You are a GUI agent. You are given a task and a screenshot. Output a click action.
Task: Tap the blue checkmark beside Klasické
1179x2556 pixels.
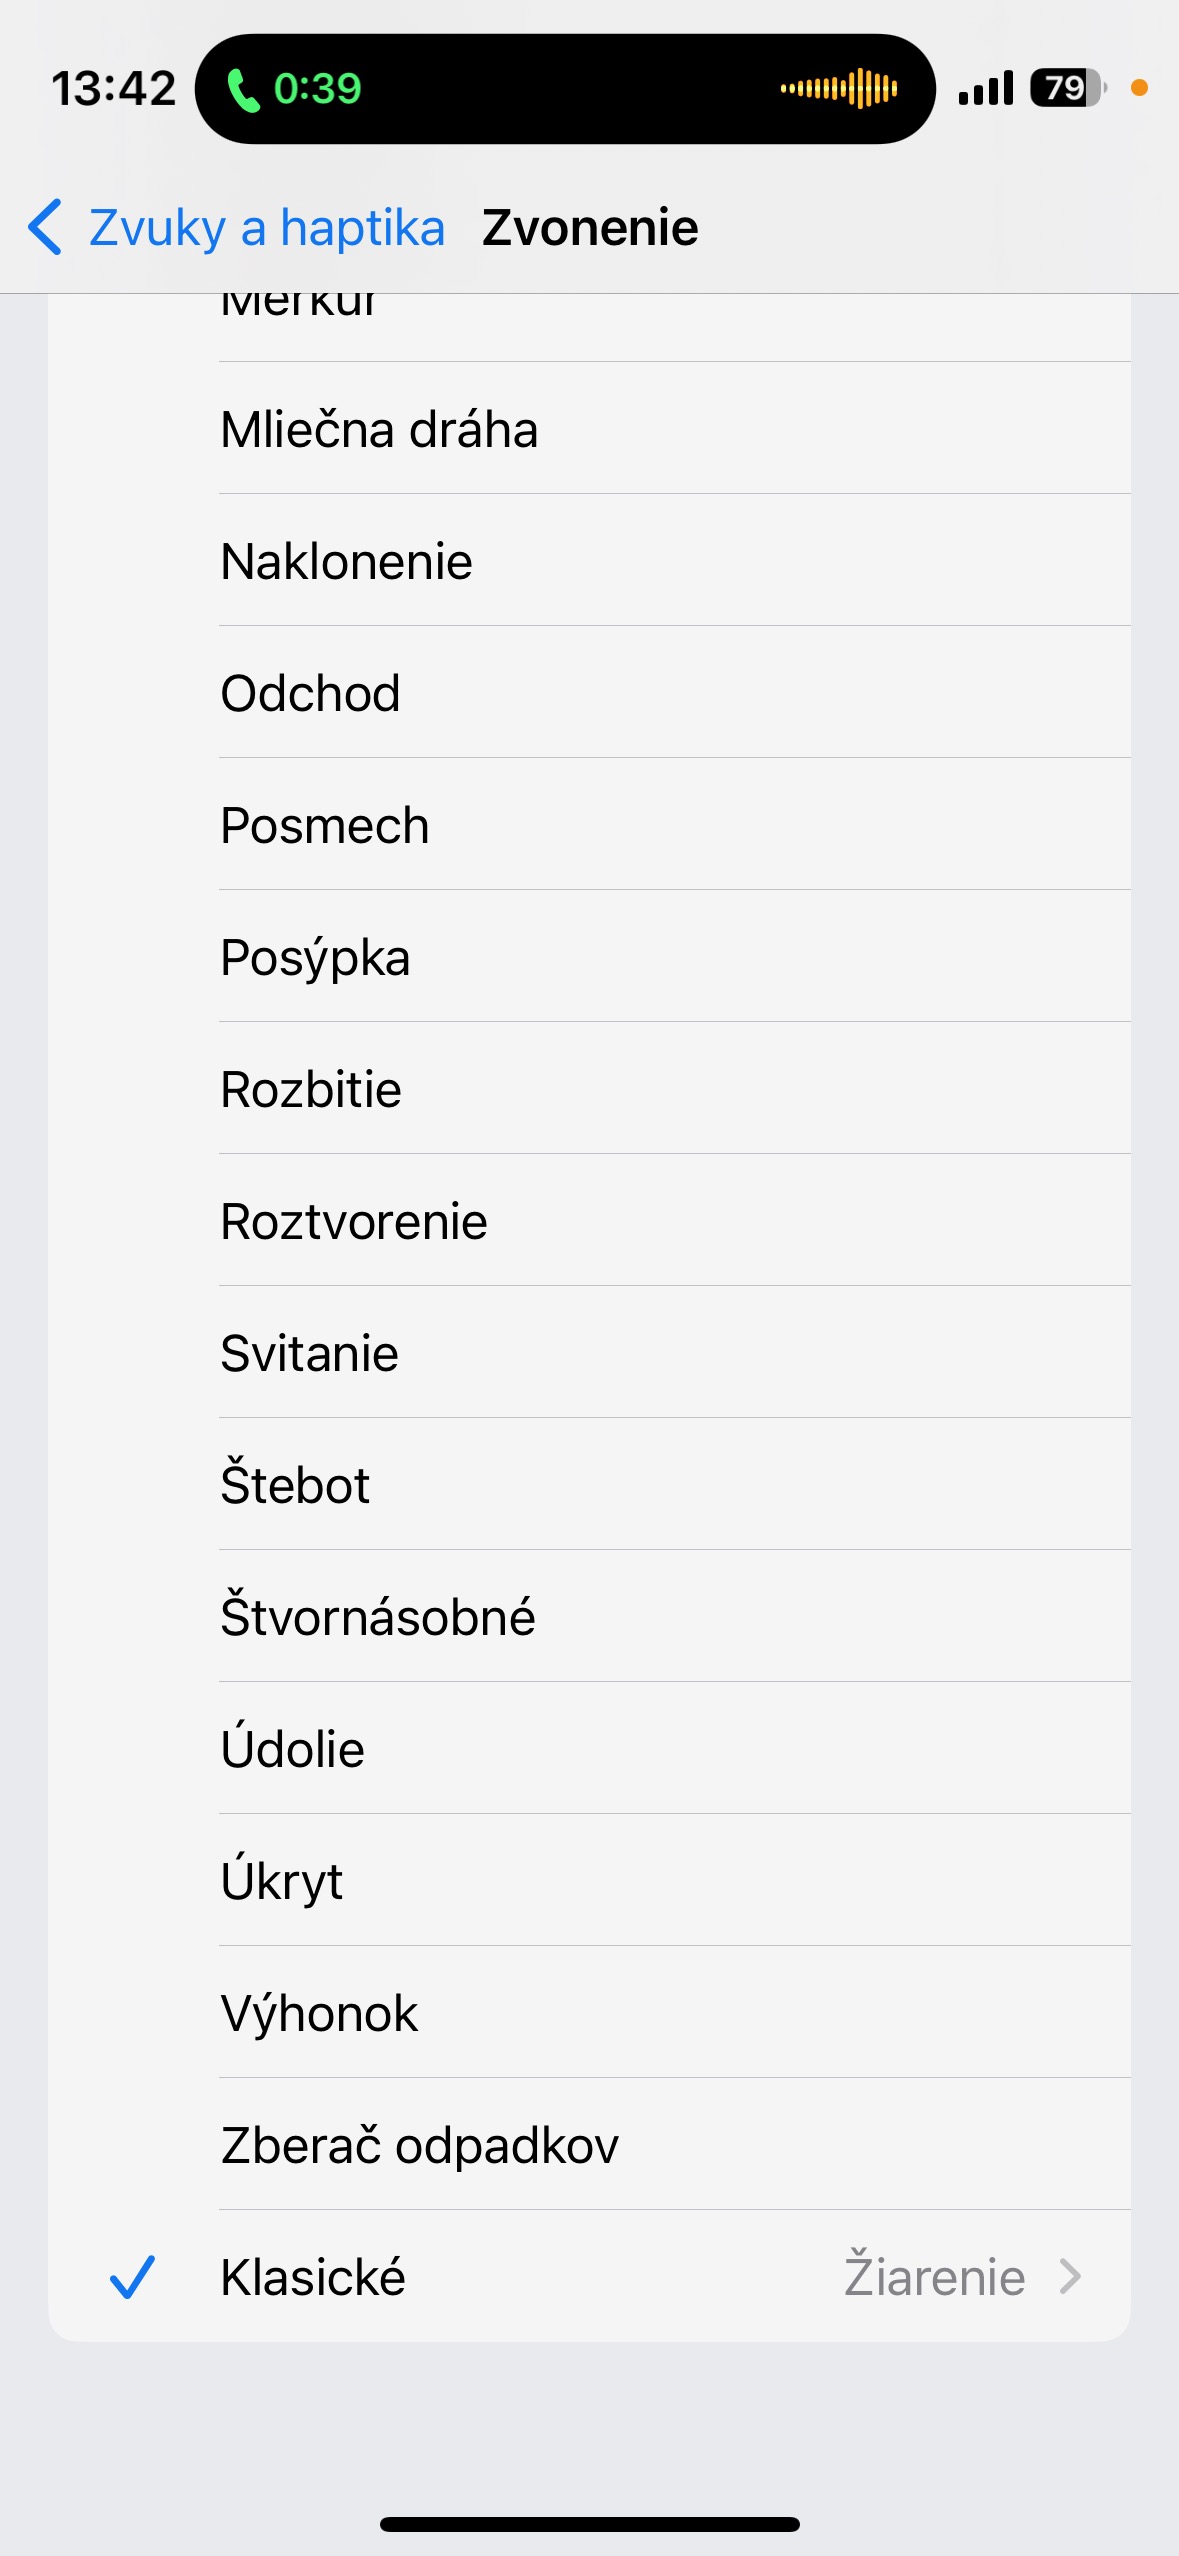(x=131, y=2277)
